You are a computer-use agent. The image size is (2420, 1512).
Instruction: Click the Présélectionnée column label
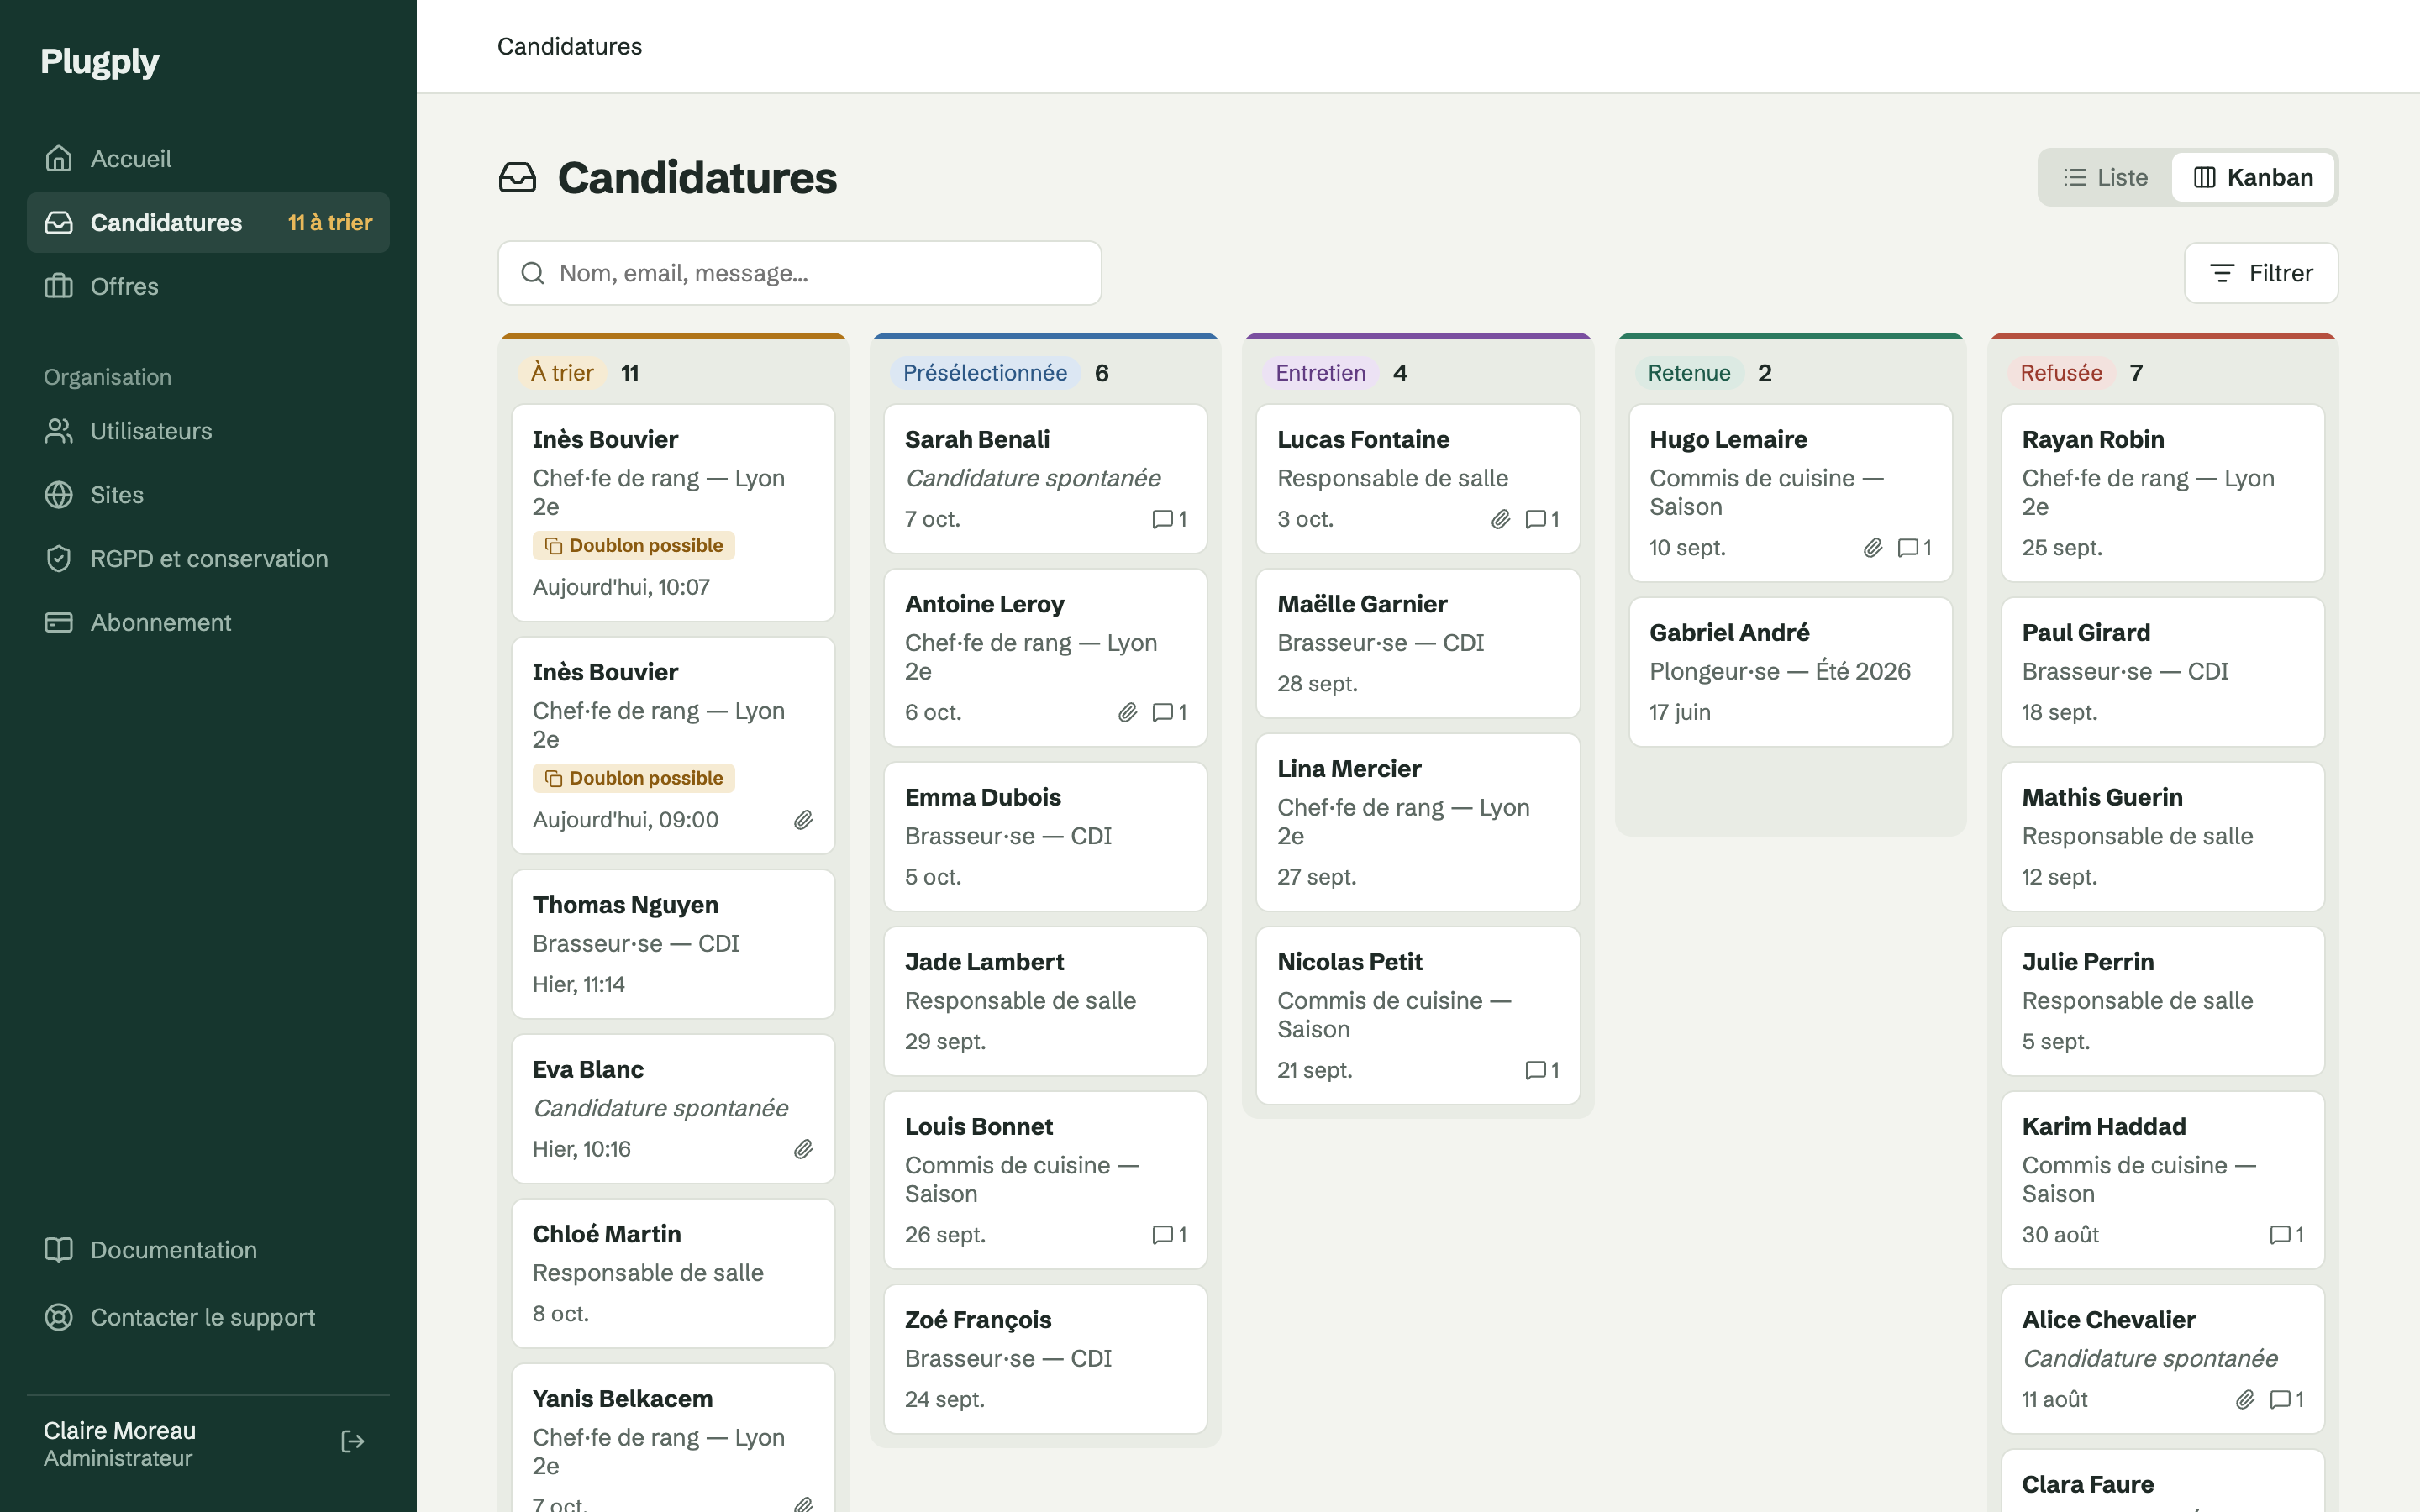[x=985, y=373]
